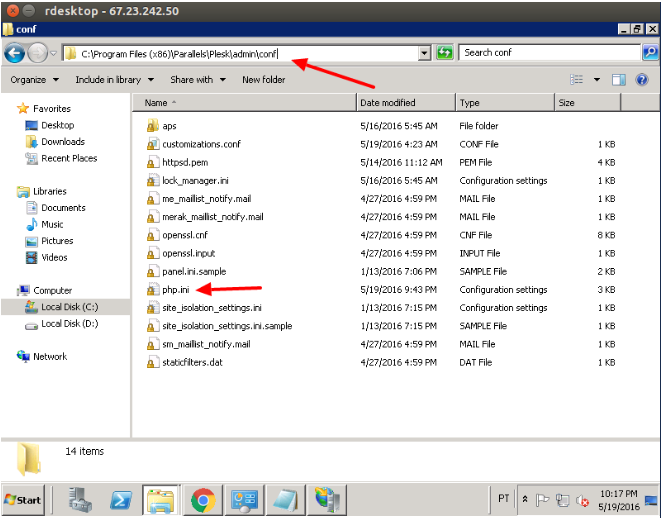The width and height of the screenshot is (662, 518).
Task: Click Action Center flag tray icon
Action: [x=542, y=500]
